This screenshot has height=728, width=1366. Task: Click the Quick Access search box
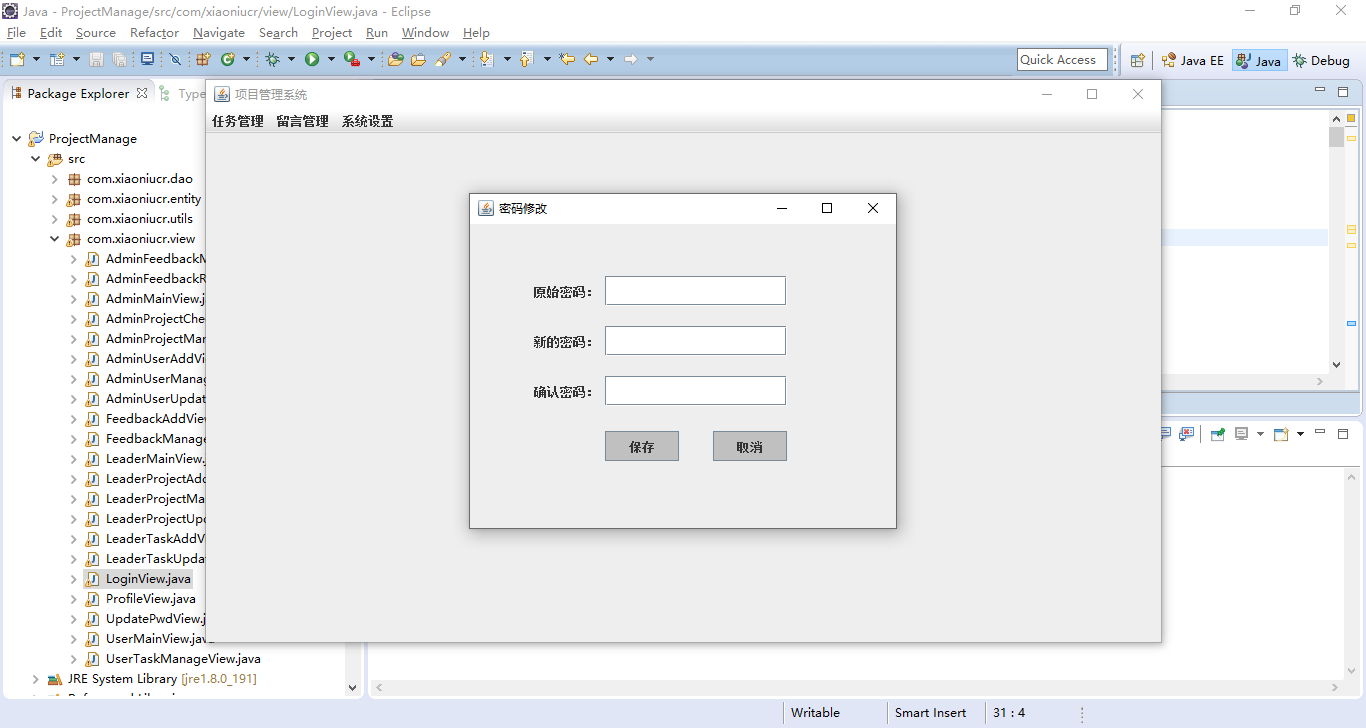point(1063,60)
